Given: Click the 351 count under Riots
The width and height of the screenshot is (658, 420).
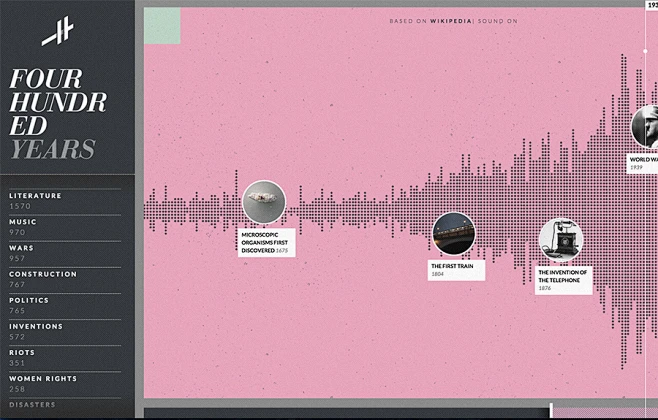Looking at the screenshot, I should click(x=17, y=363).
